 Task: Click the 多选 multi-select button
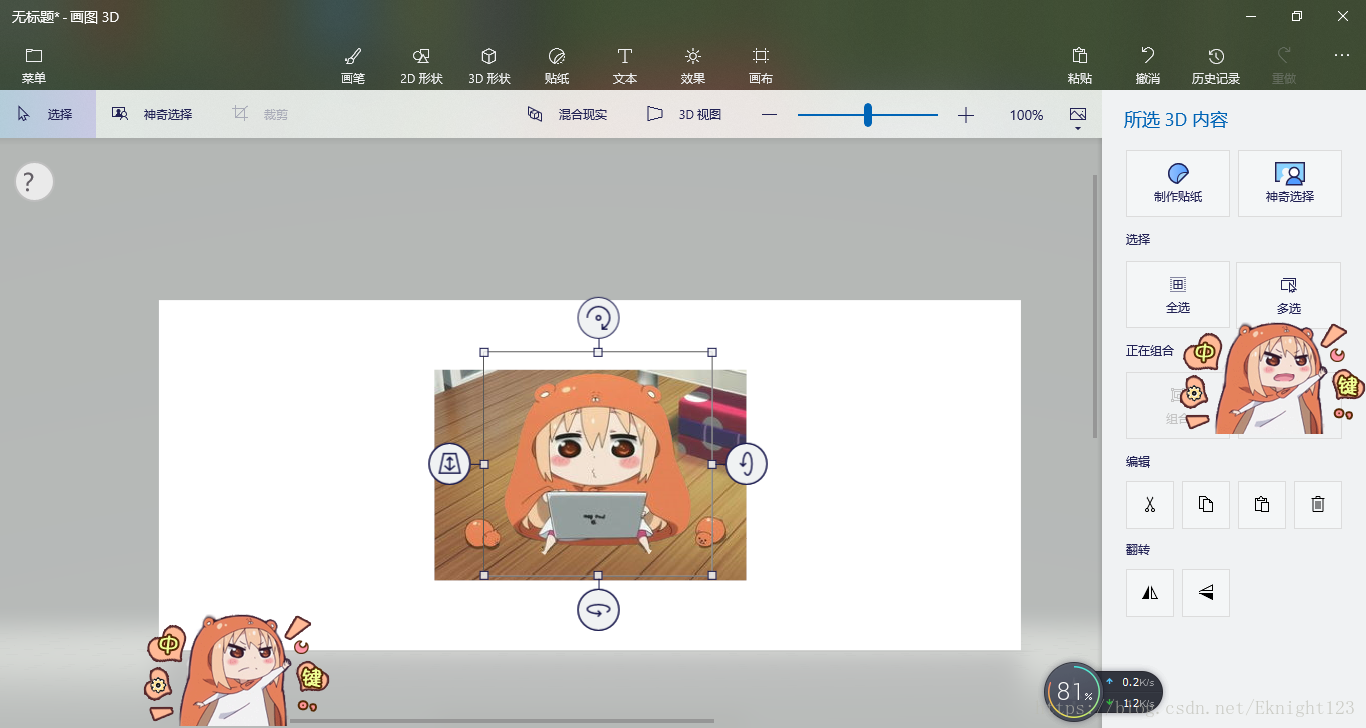point(1288,295)
